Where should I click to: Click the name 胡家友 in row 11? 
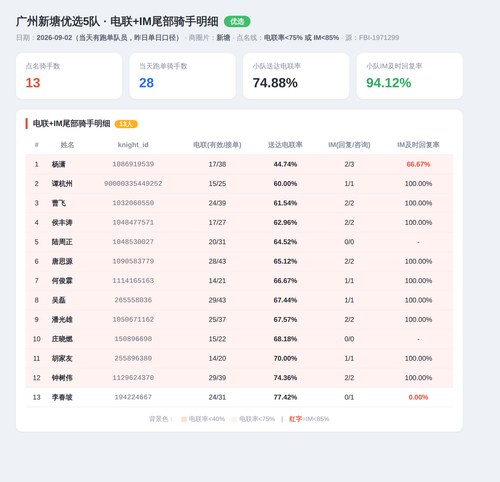pyautogui.click(x=62, y=359)
